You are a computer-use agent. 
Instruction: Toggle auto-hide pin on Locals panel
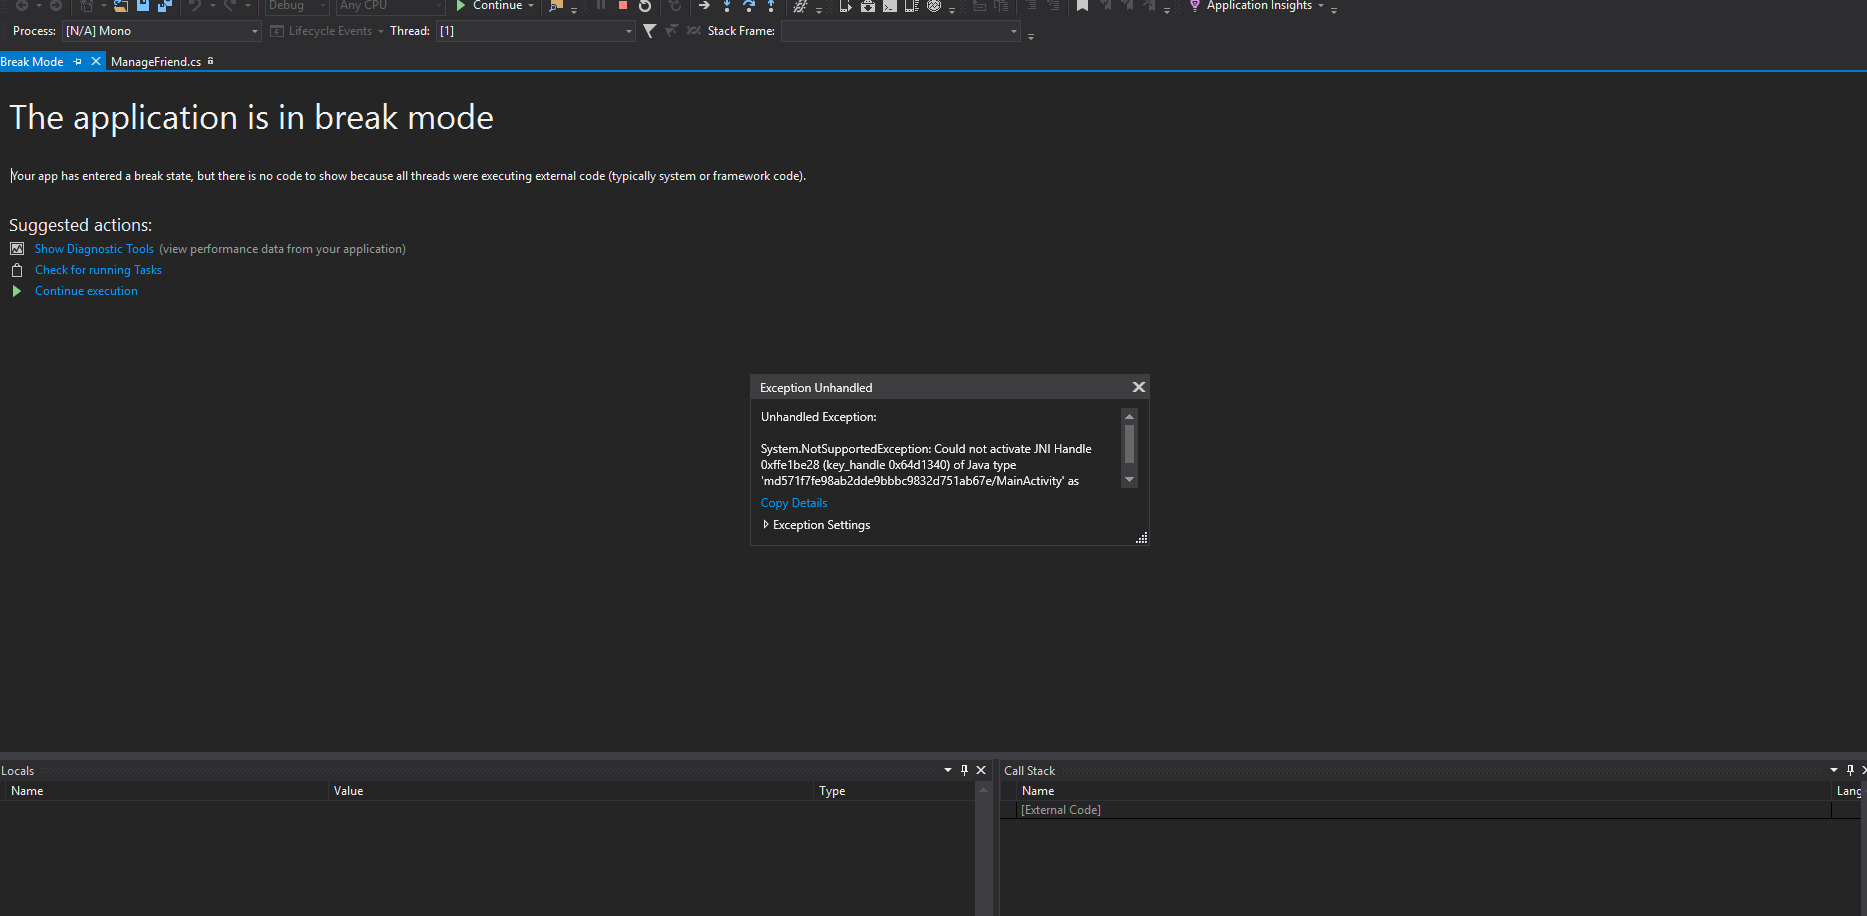[x=964, y=770]
